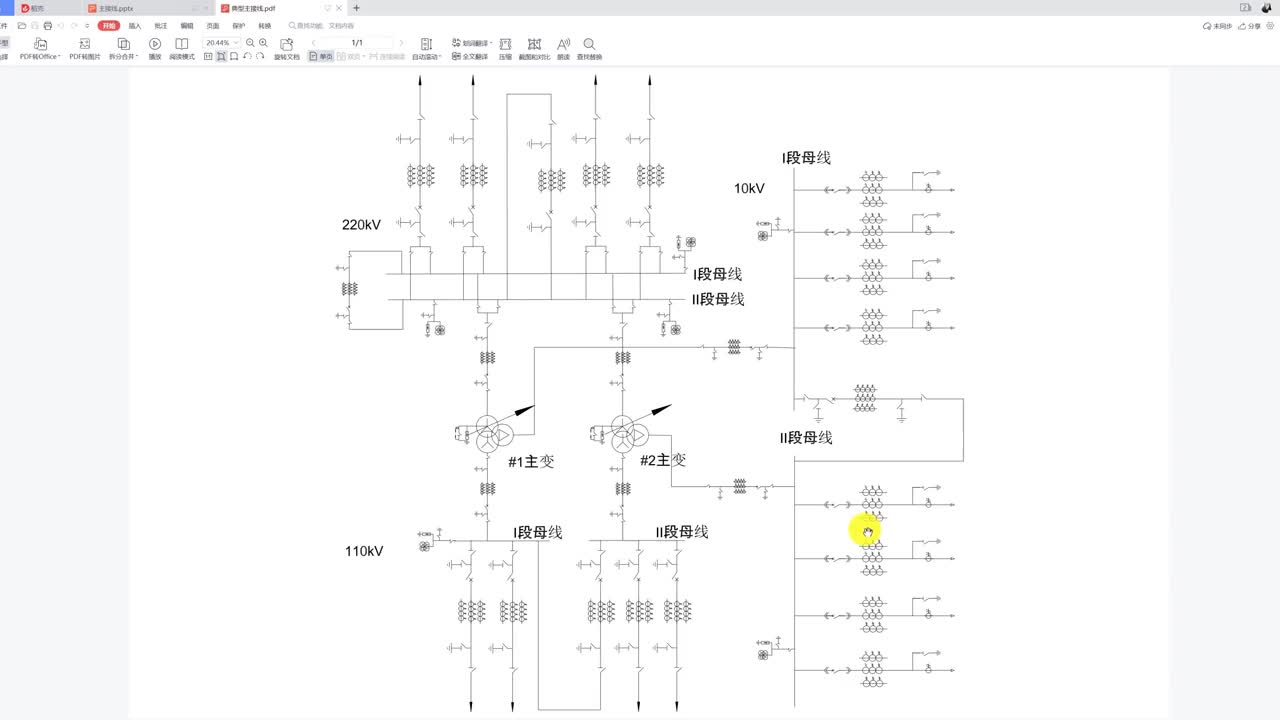Click the 压缩 compress tool
Viewport: 1280px width, 720px height.
tap(505, 49)
